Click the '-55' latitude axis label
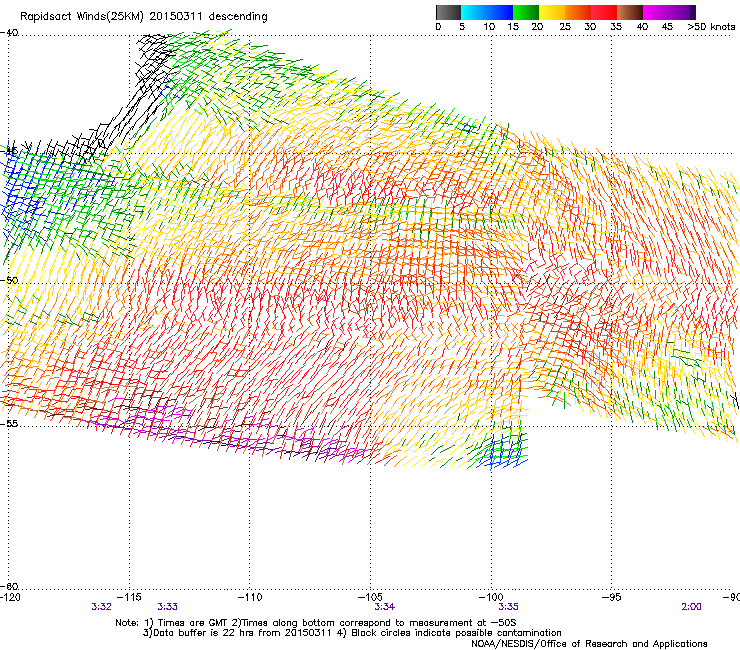 pos(9,423)
